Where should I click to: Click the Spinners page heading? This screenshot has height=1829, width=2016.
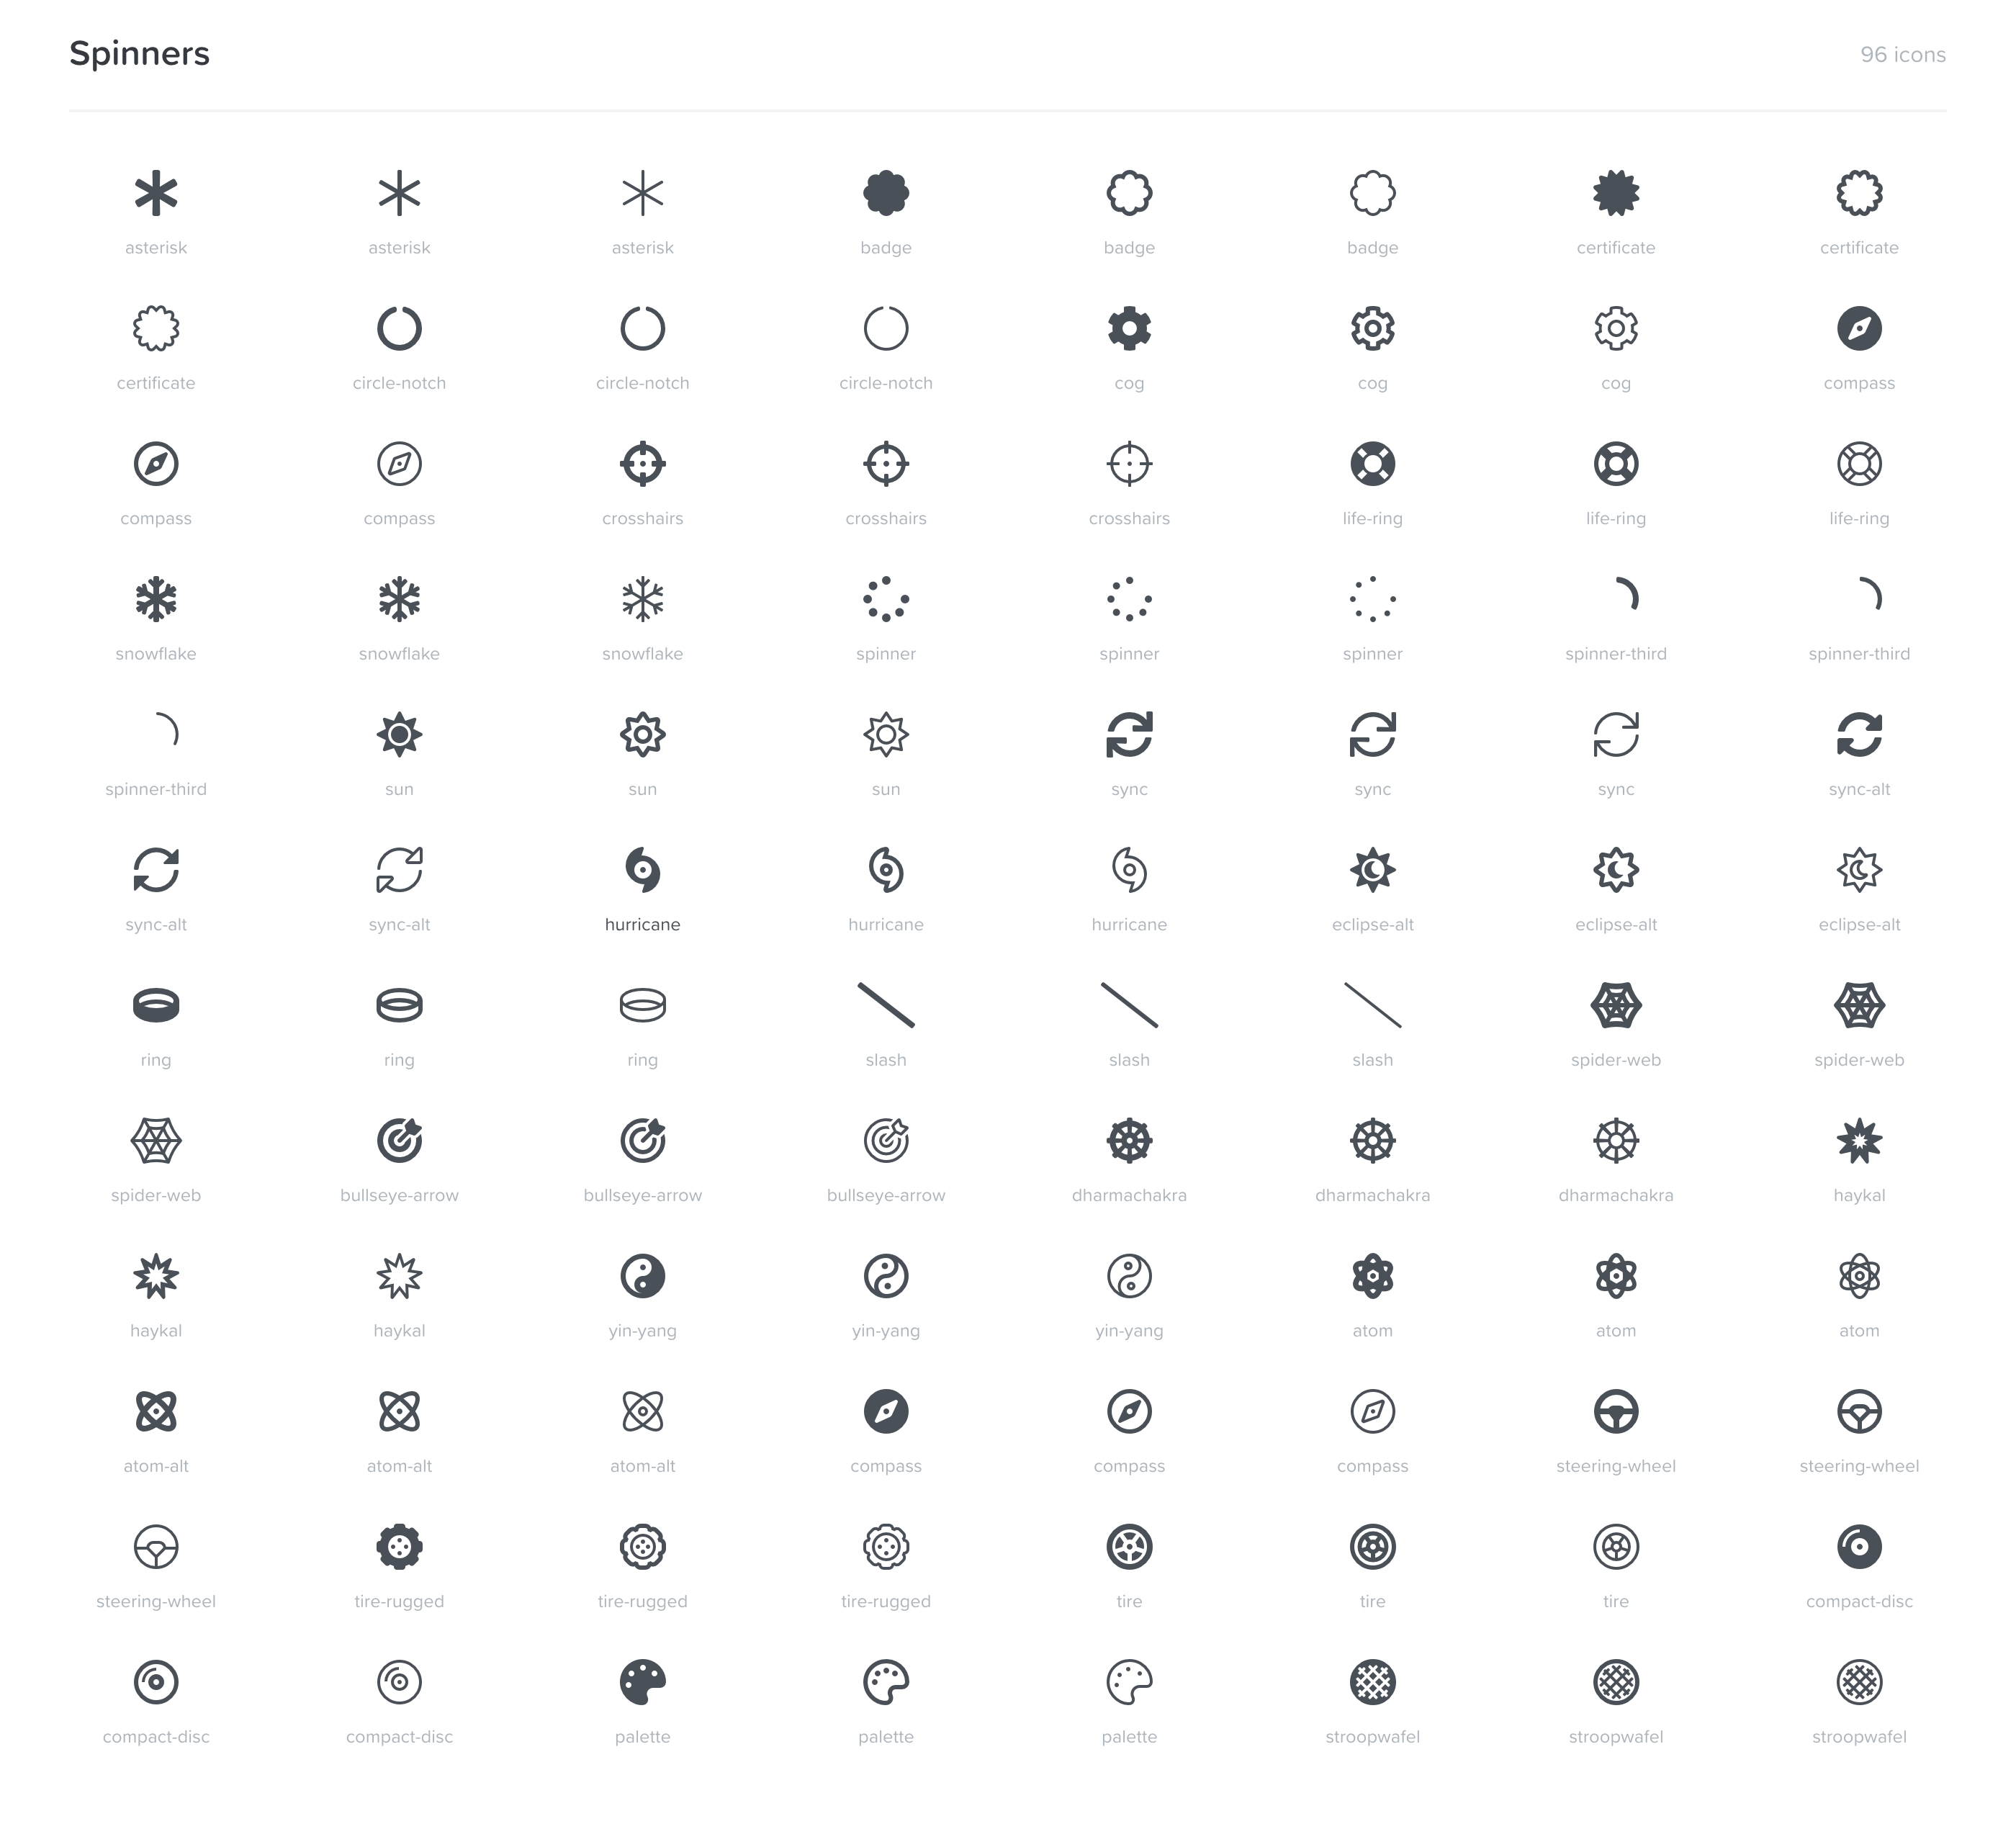140,55
